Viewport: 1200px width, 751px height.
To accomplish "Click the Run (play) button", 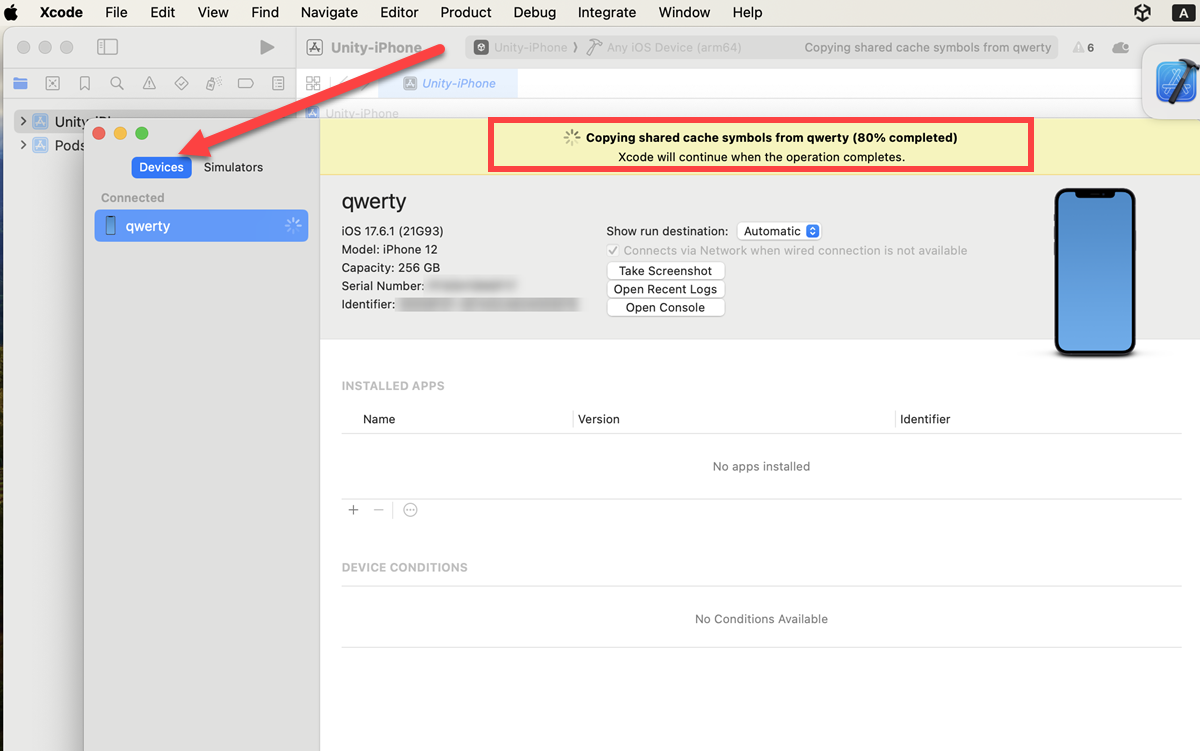I will (x=266, y=47).
